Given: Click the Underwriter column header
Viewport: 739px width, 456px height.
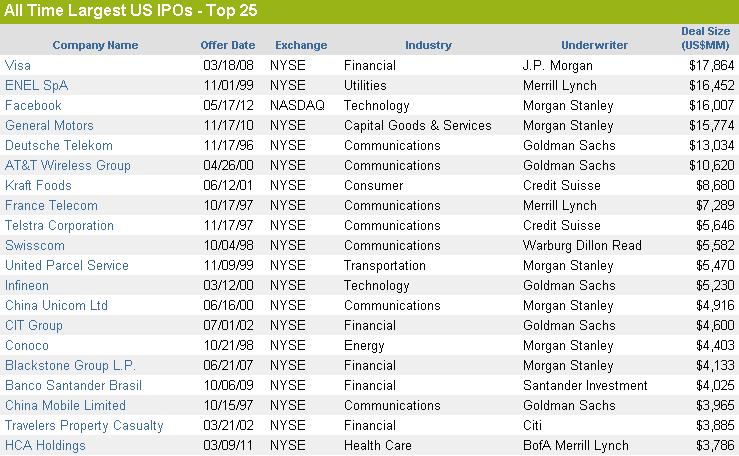Looking at the screenshot, I should (x=594, y=45).
